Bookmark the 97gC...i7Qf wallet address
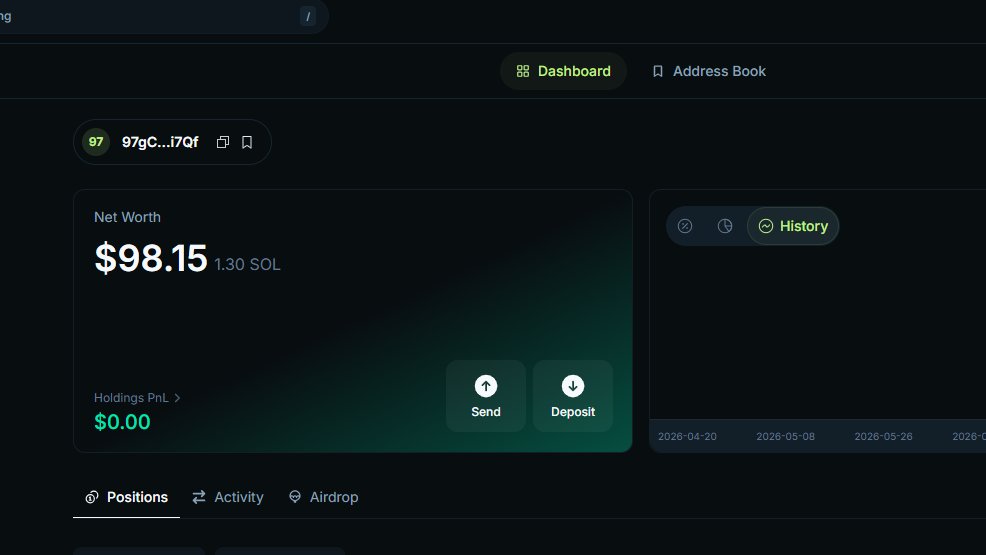 [x=247, y=142]
